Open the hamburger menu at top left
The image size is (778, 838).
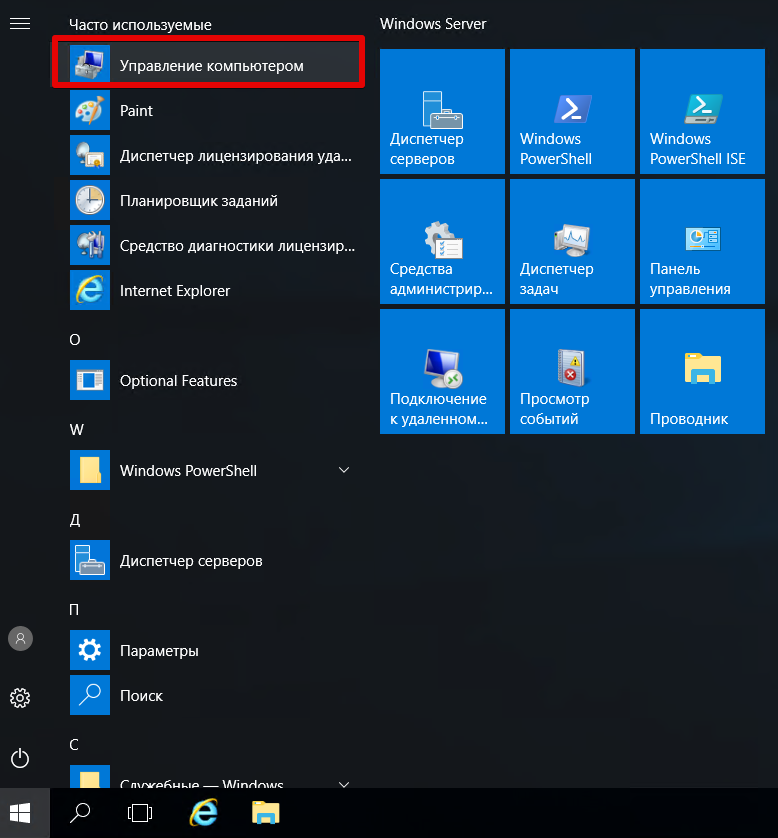tap(20, 24)
